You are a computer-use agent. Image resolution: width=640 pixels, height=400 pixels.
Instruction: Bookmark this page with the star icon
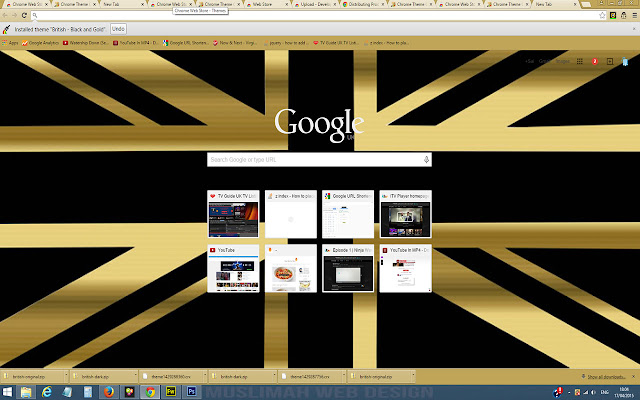[602, 15]
